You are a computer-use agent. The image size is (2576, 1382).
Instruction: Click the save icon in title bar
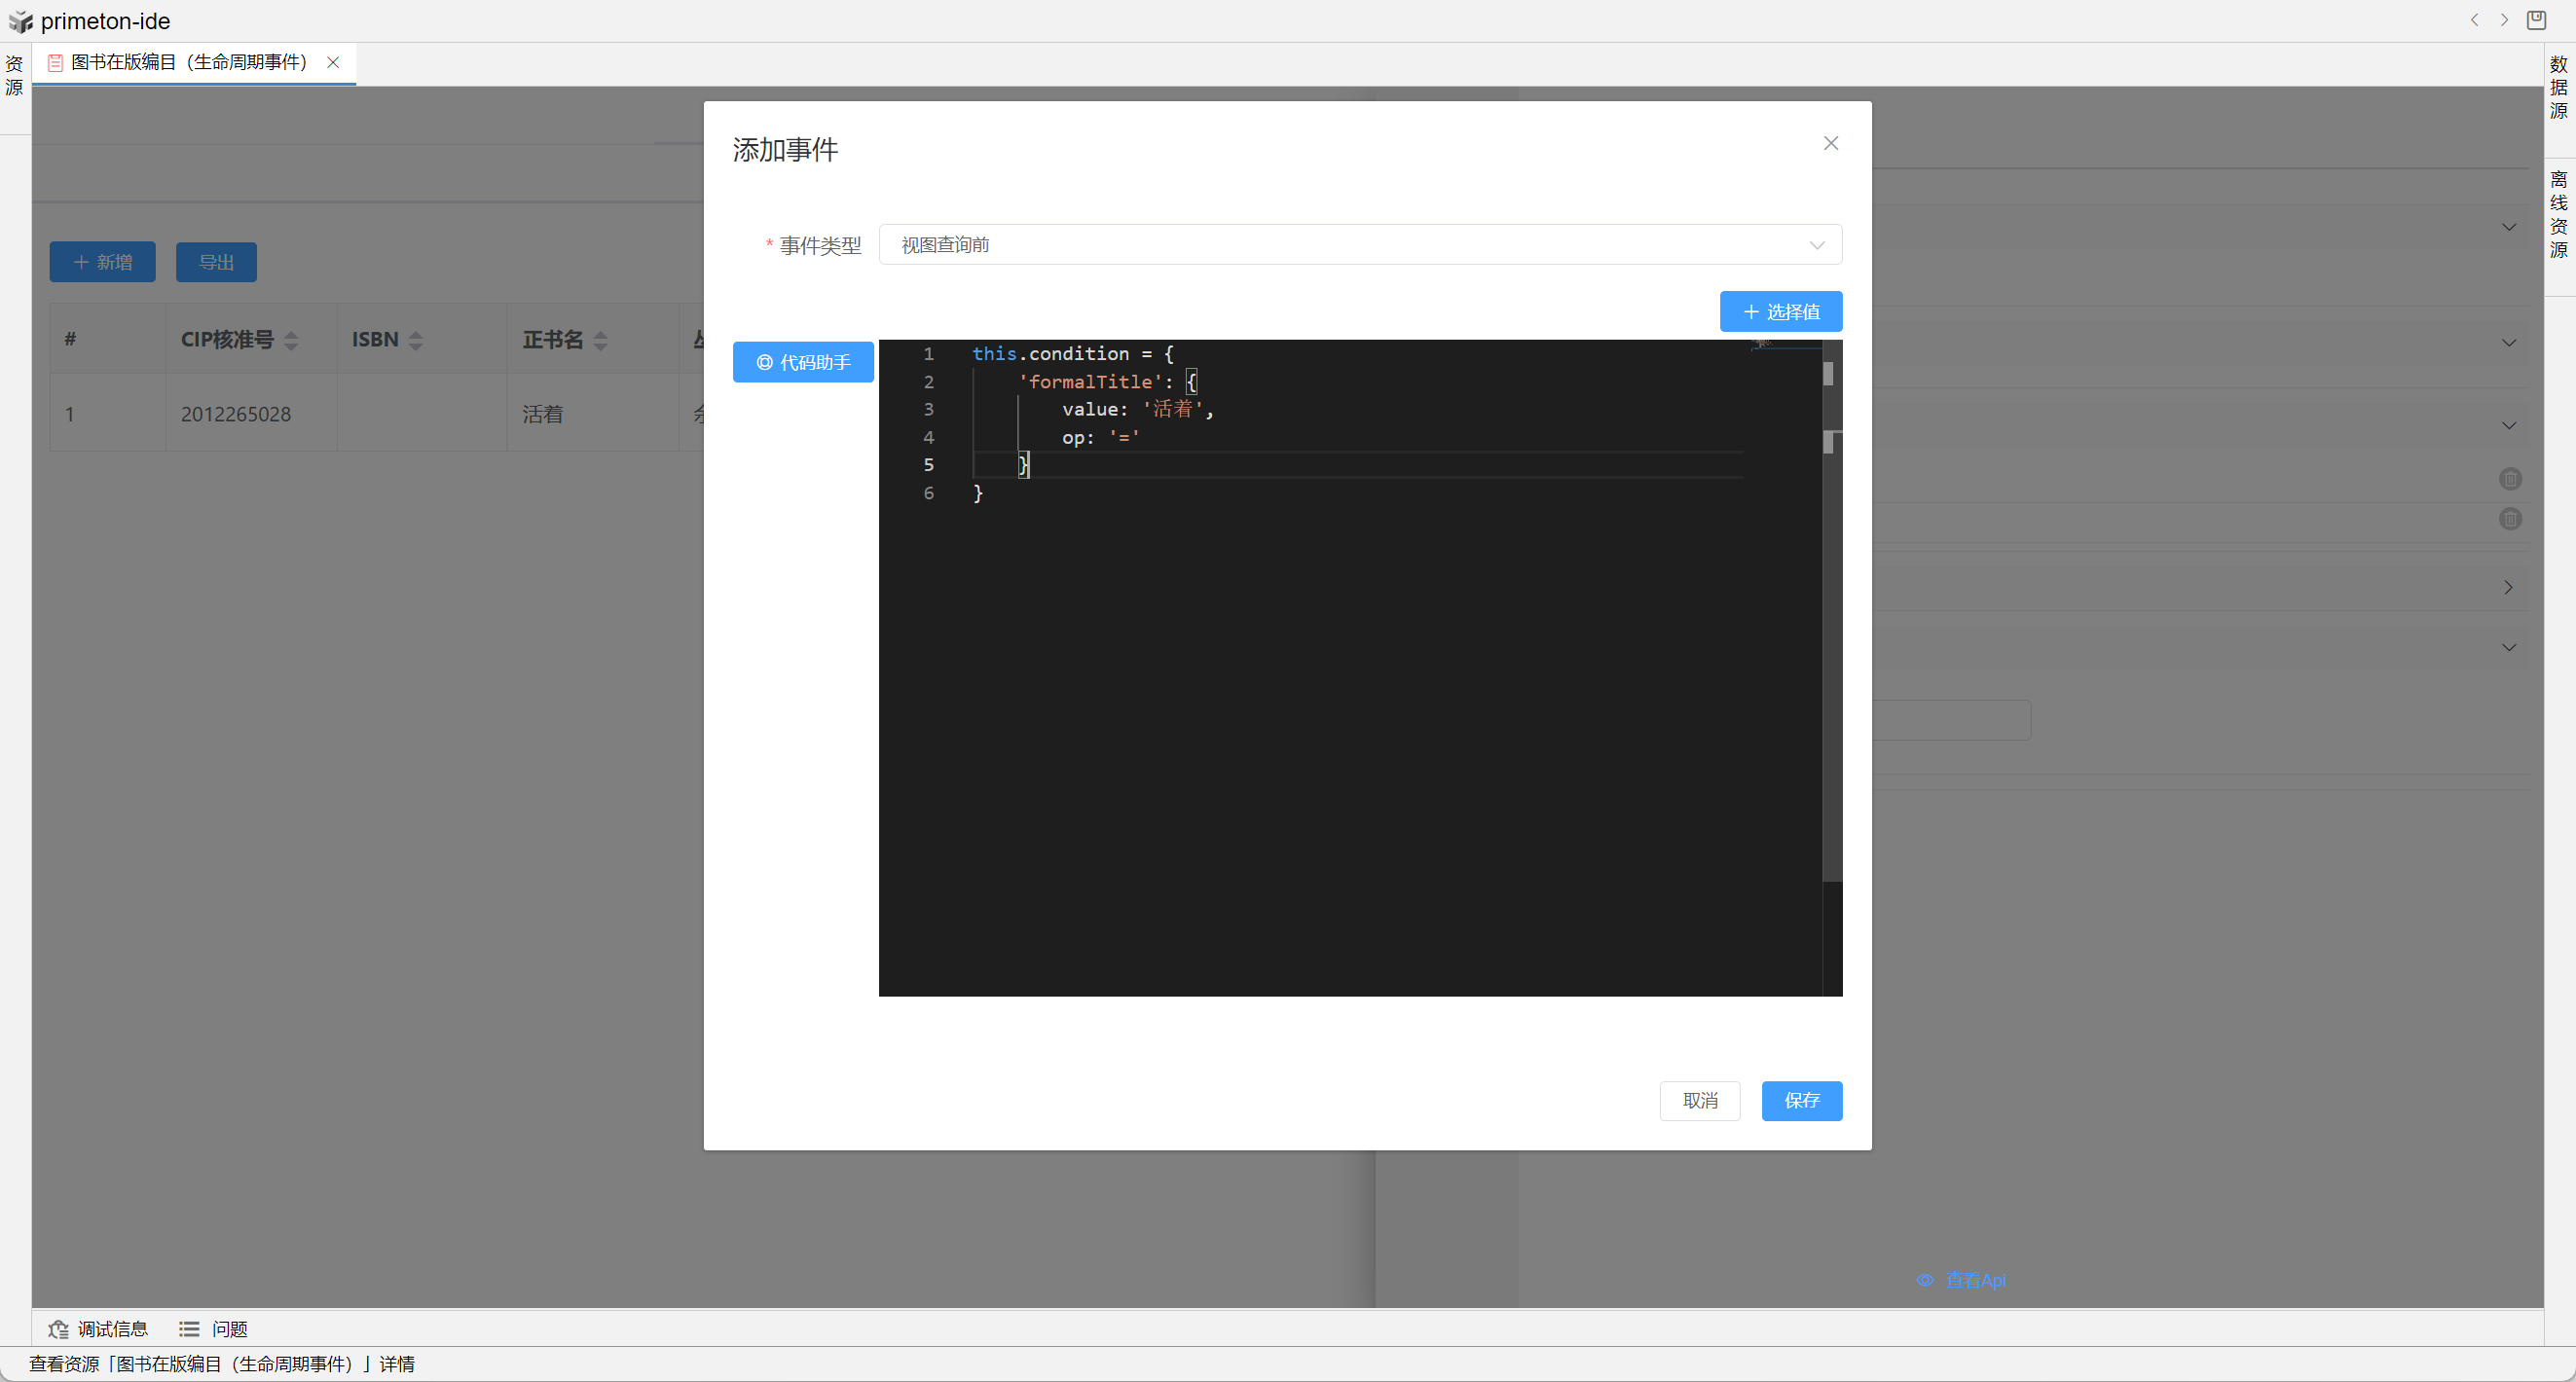[x=2536, y=20]
